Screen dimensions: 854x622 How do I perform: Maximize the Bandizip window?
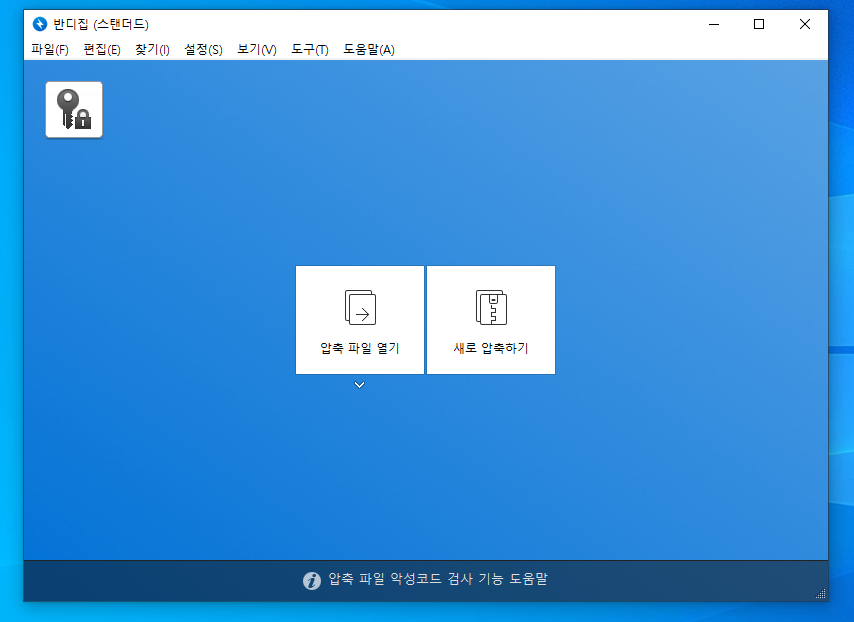point(759,24)
